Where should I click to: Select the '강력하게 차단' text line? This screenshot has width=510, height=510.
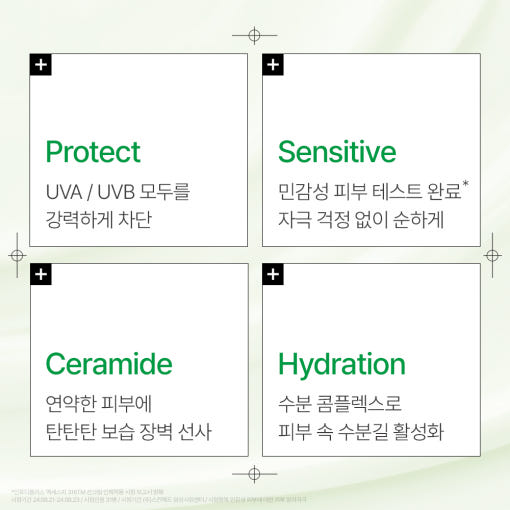point(99,220)
